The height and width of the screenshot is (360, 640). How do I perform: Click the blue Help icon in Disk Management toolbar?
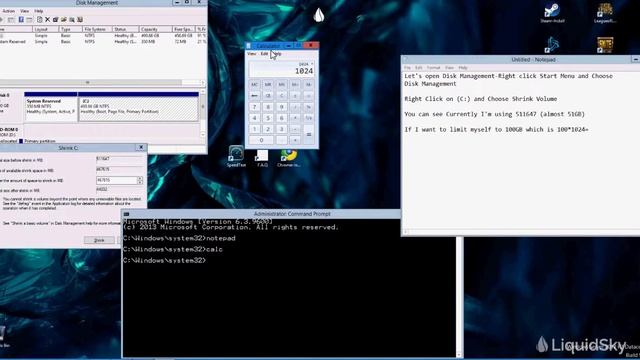tap(21, 20)
